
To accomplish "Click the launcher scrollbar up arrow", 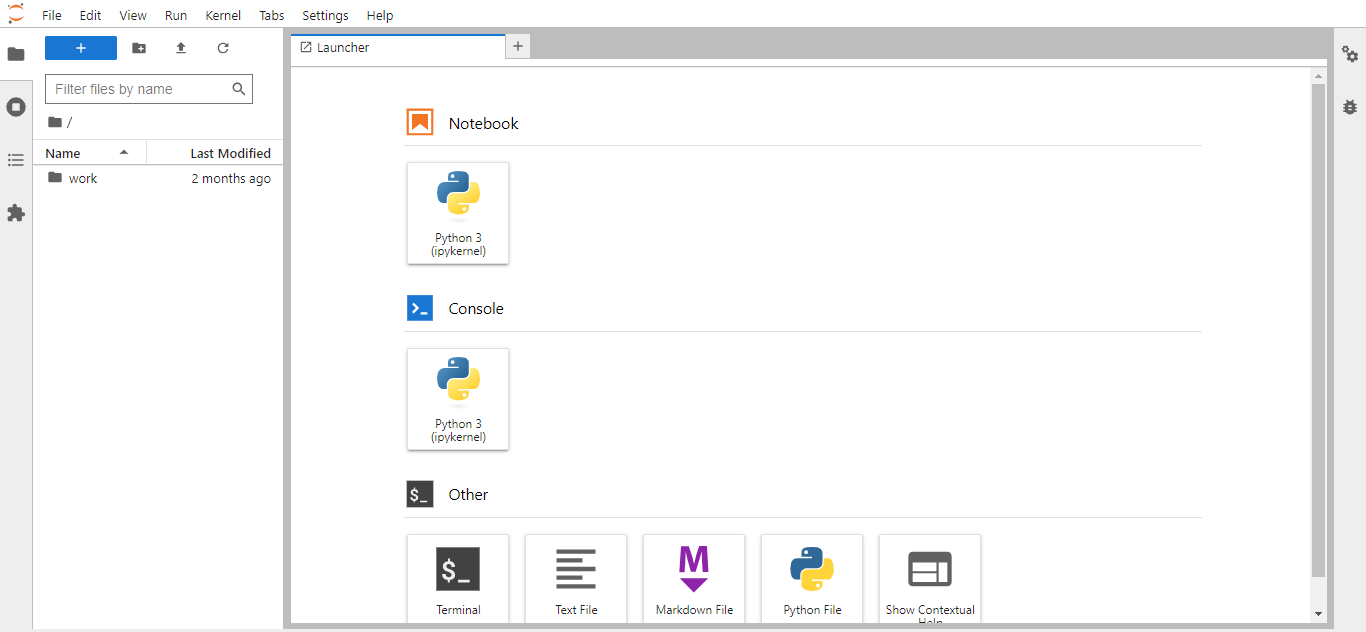I will 1318,76.
